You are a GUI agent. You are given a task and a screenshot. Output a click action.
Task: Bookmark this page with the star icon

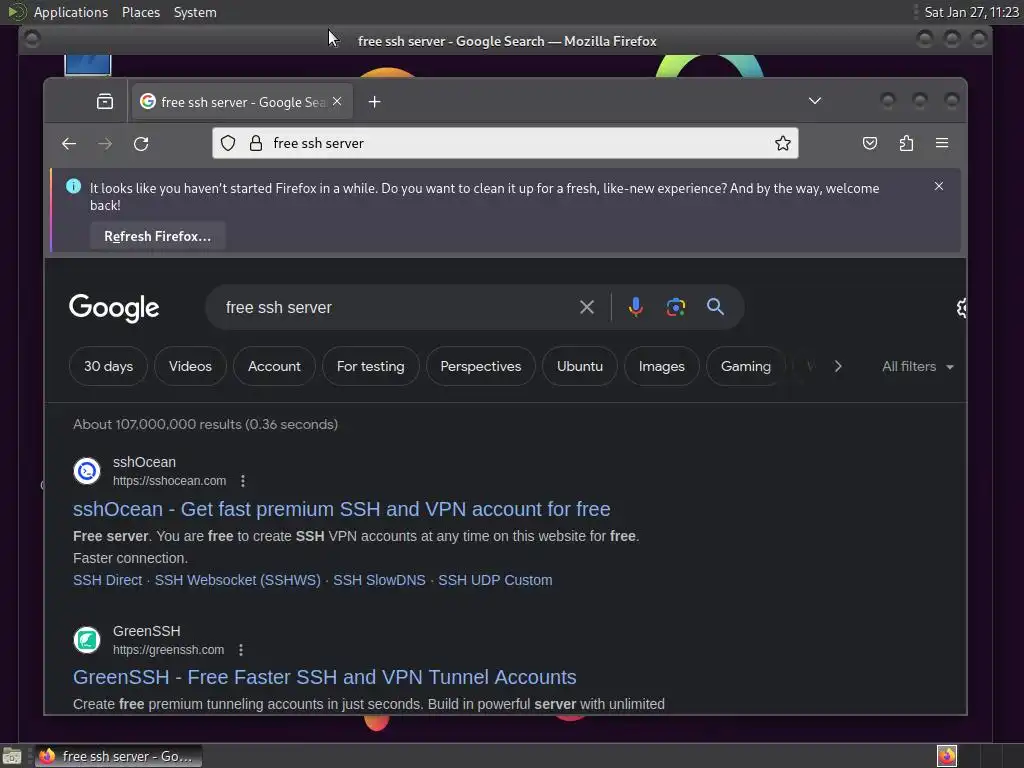tap(783, 143)
